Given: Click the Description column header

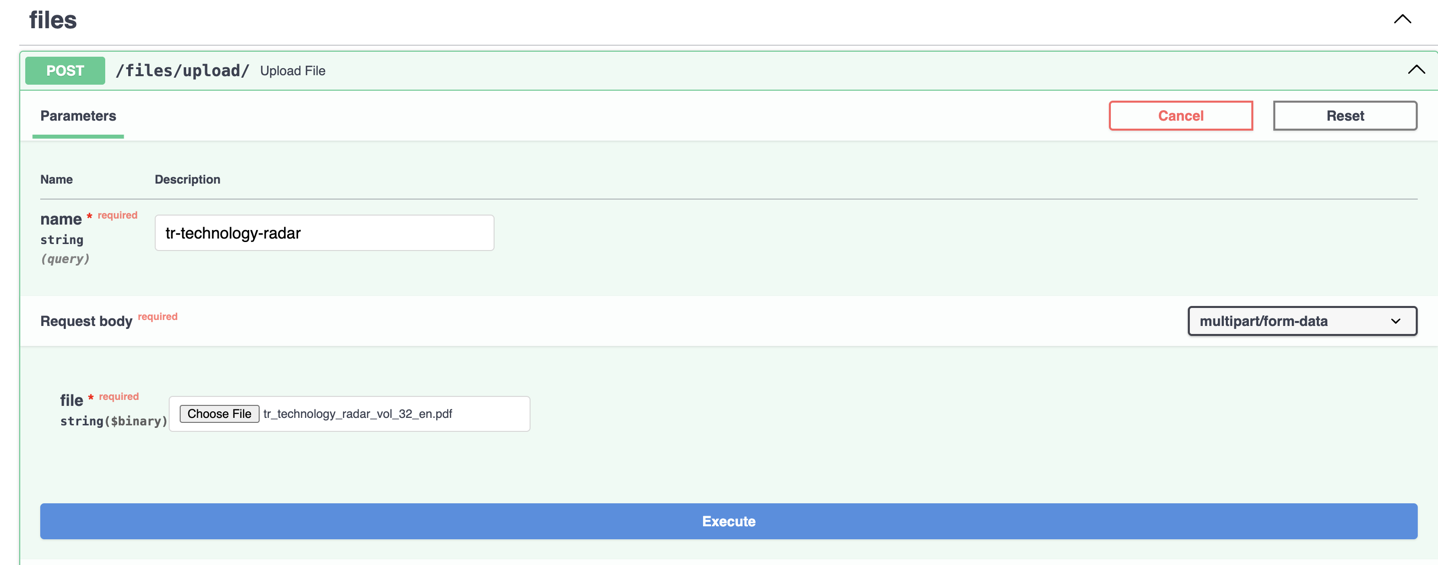Looking at the screenshot, I should tap(187, 180).
